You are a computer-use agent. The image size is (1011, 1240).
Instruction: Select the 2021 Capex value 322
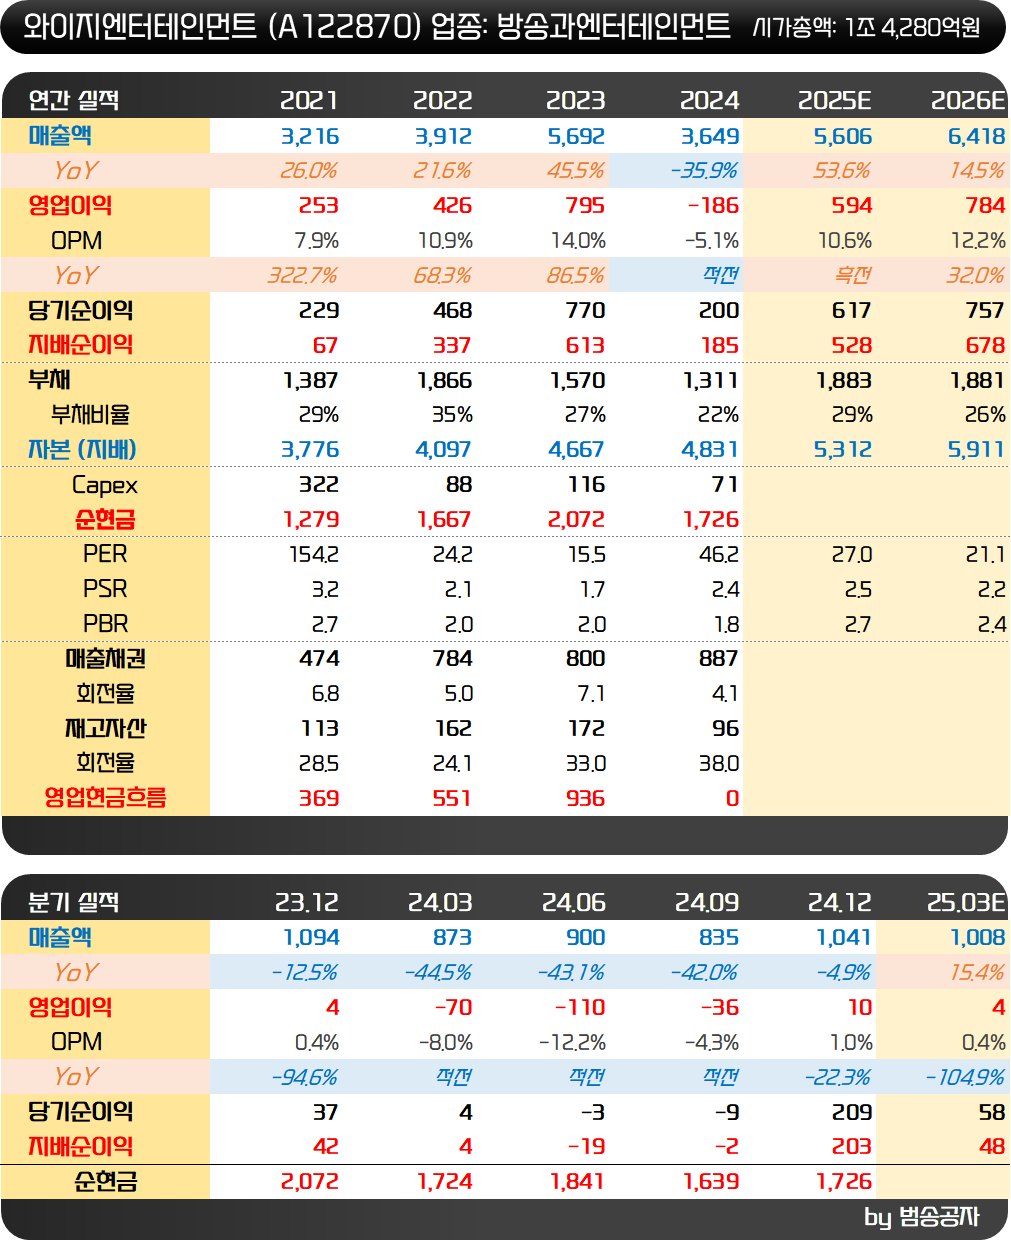pyautogui.click(x=319, y=485)
